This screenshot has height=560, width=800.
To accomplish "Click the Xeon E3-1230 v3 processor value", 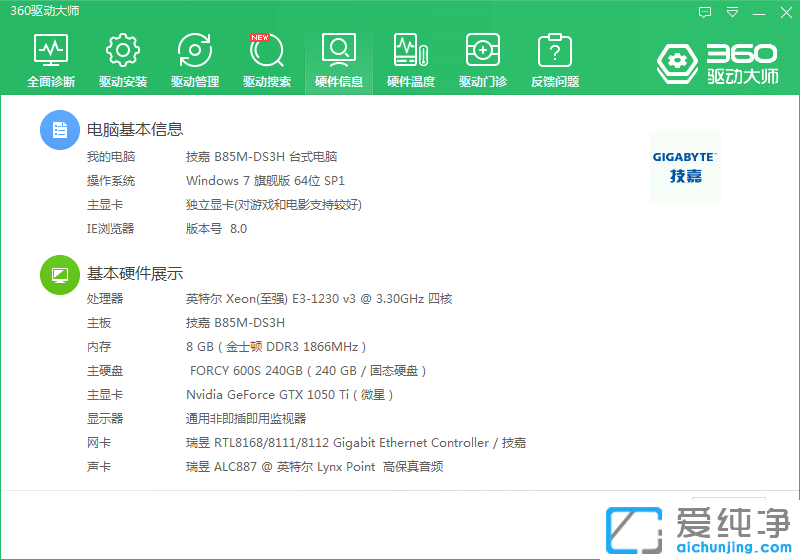I will pos(319,299).
